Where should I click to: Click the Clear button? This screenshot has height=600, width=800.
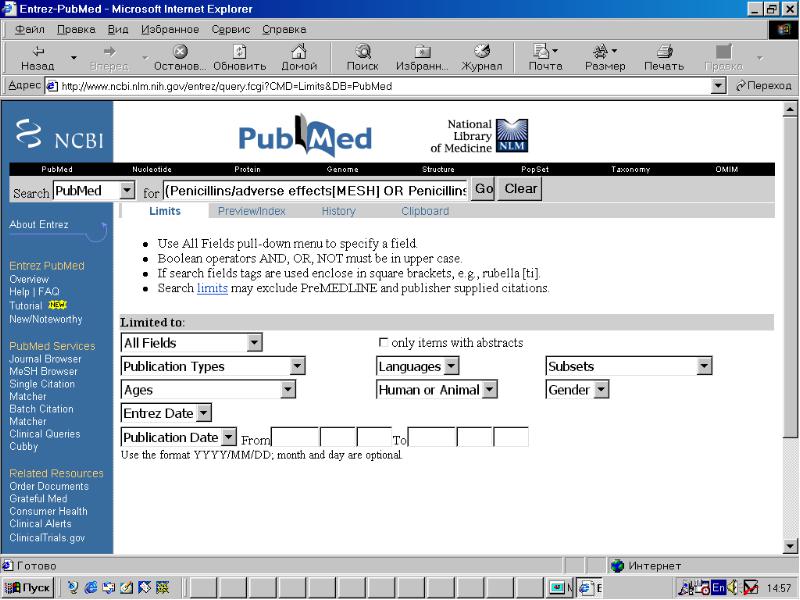coord(520,189)
